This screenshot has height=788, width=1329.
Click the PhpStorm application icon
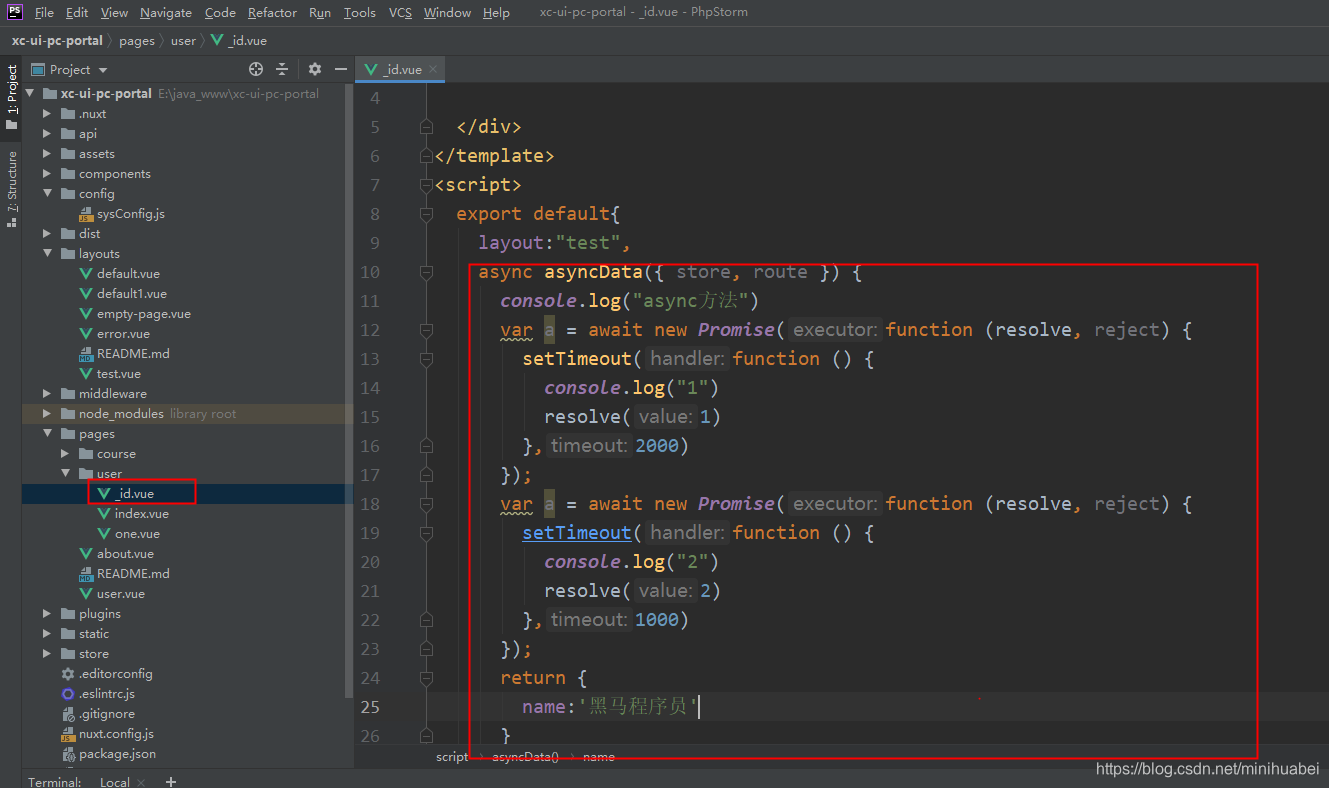[x=14, y=12]
